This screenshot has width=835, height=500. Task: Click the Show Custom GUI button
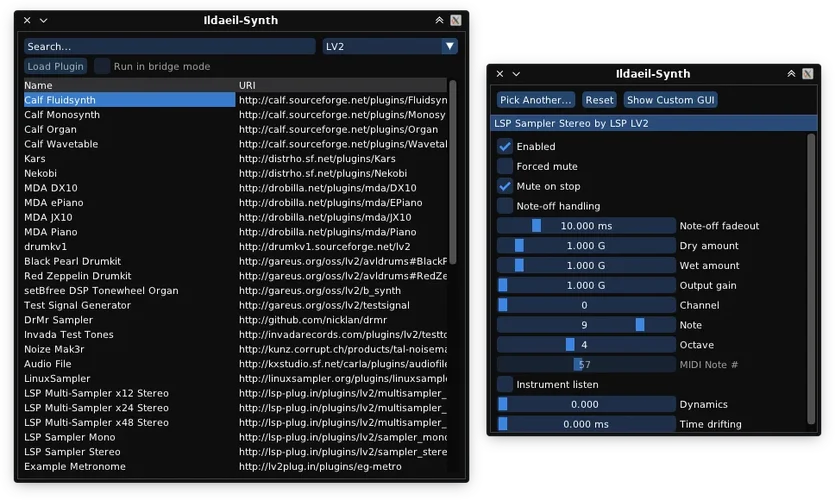pos(670,100)
